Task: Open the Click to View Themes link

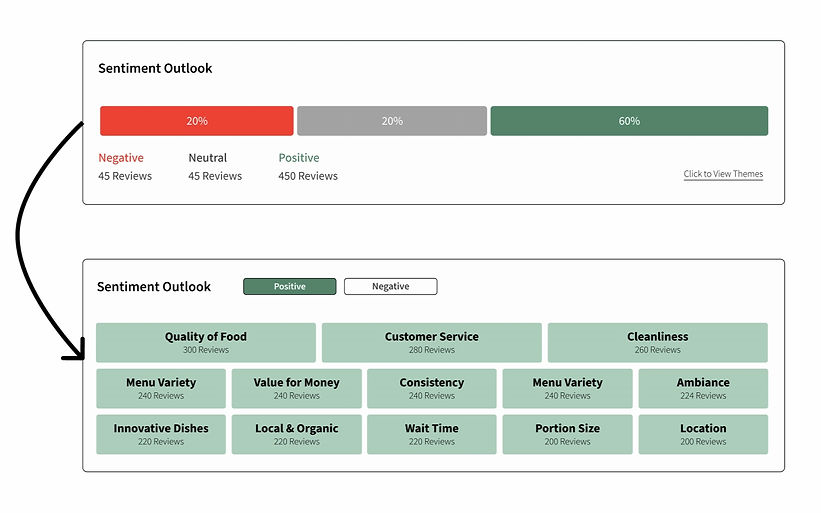Action: tap(723, 174)
